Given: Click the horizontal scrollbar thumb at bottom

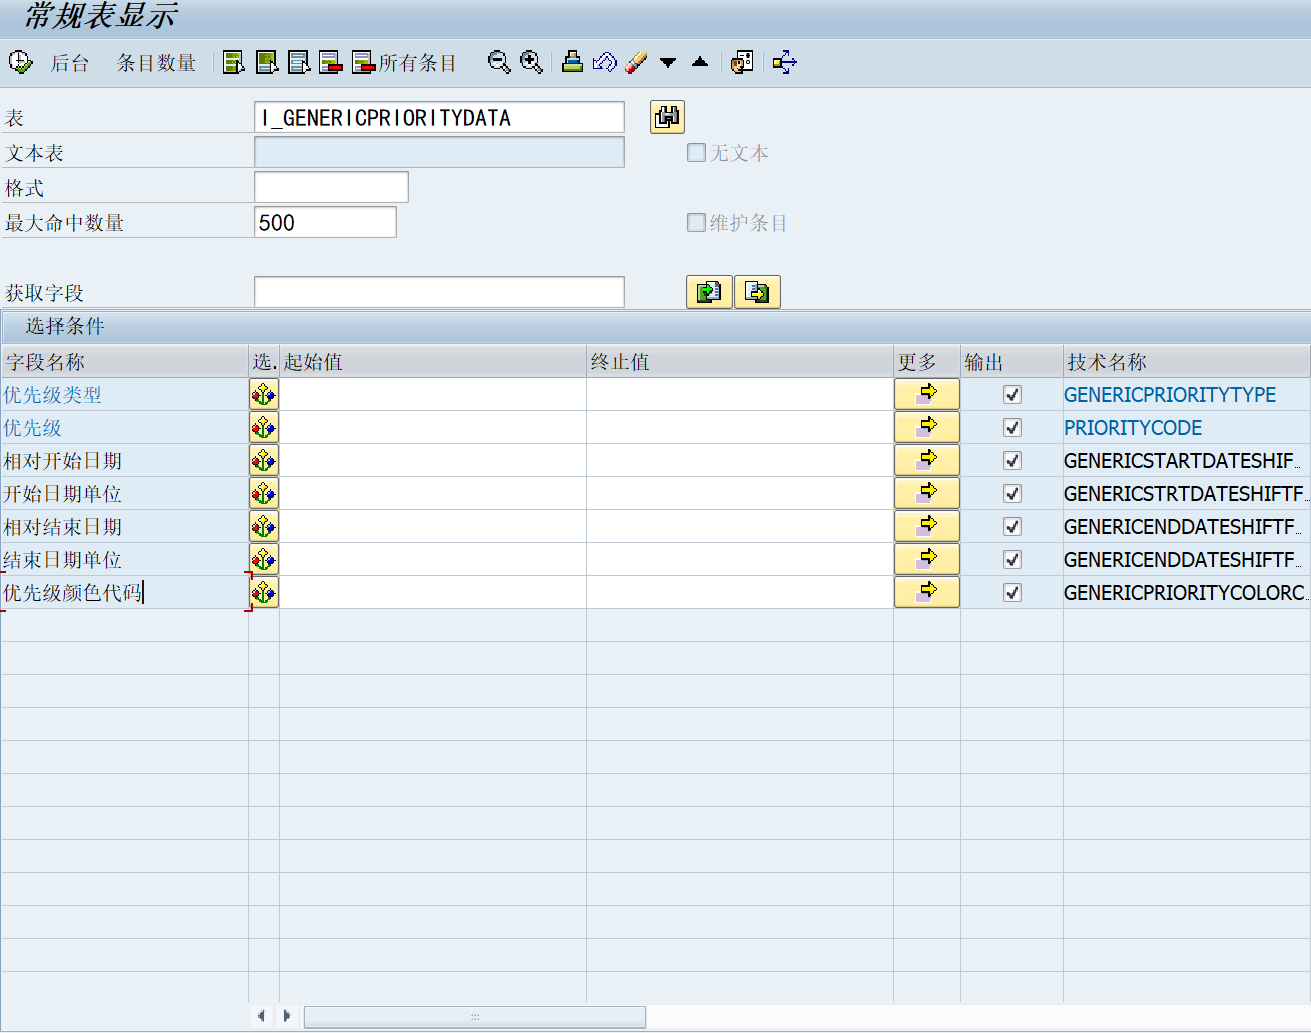Looking at the screenshot, I should click(475, 1016).
